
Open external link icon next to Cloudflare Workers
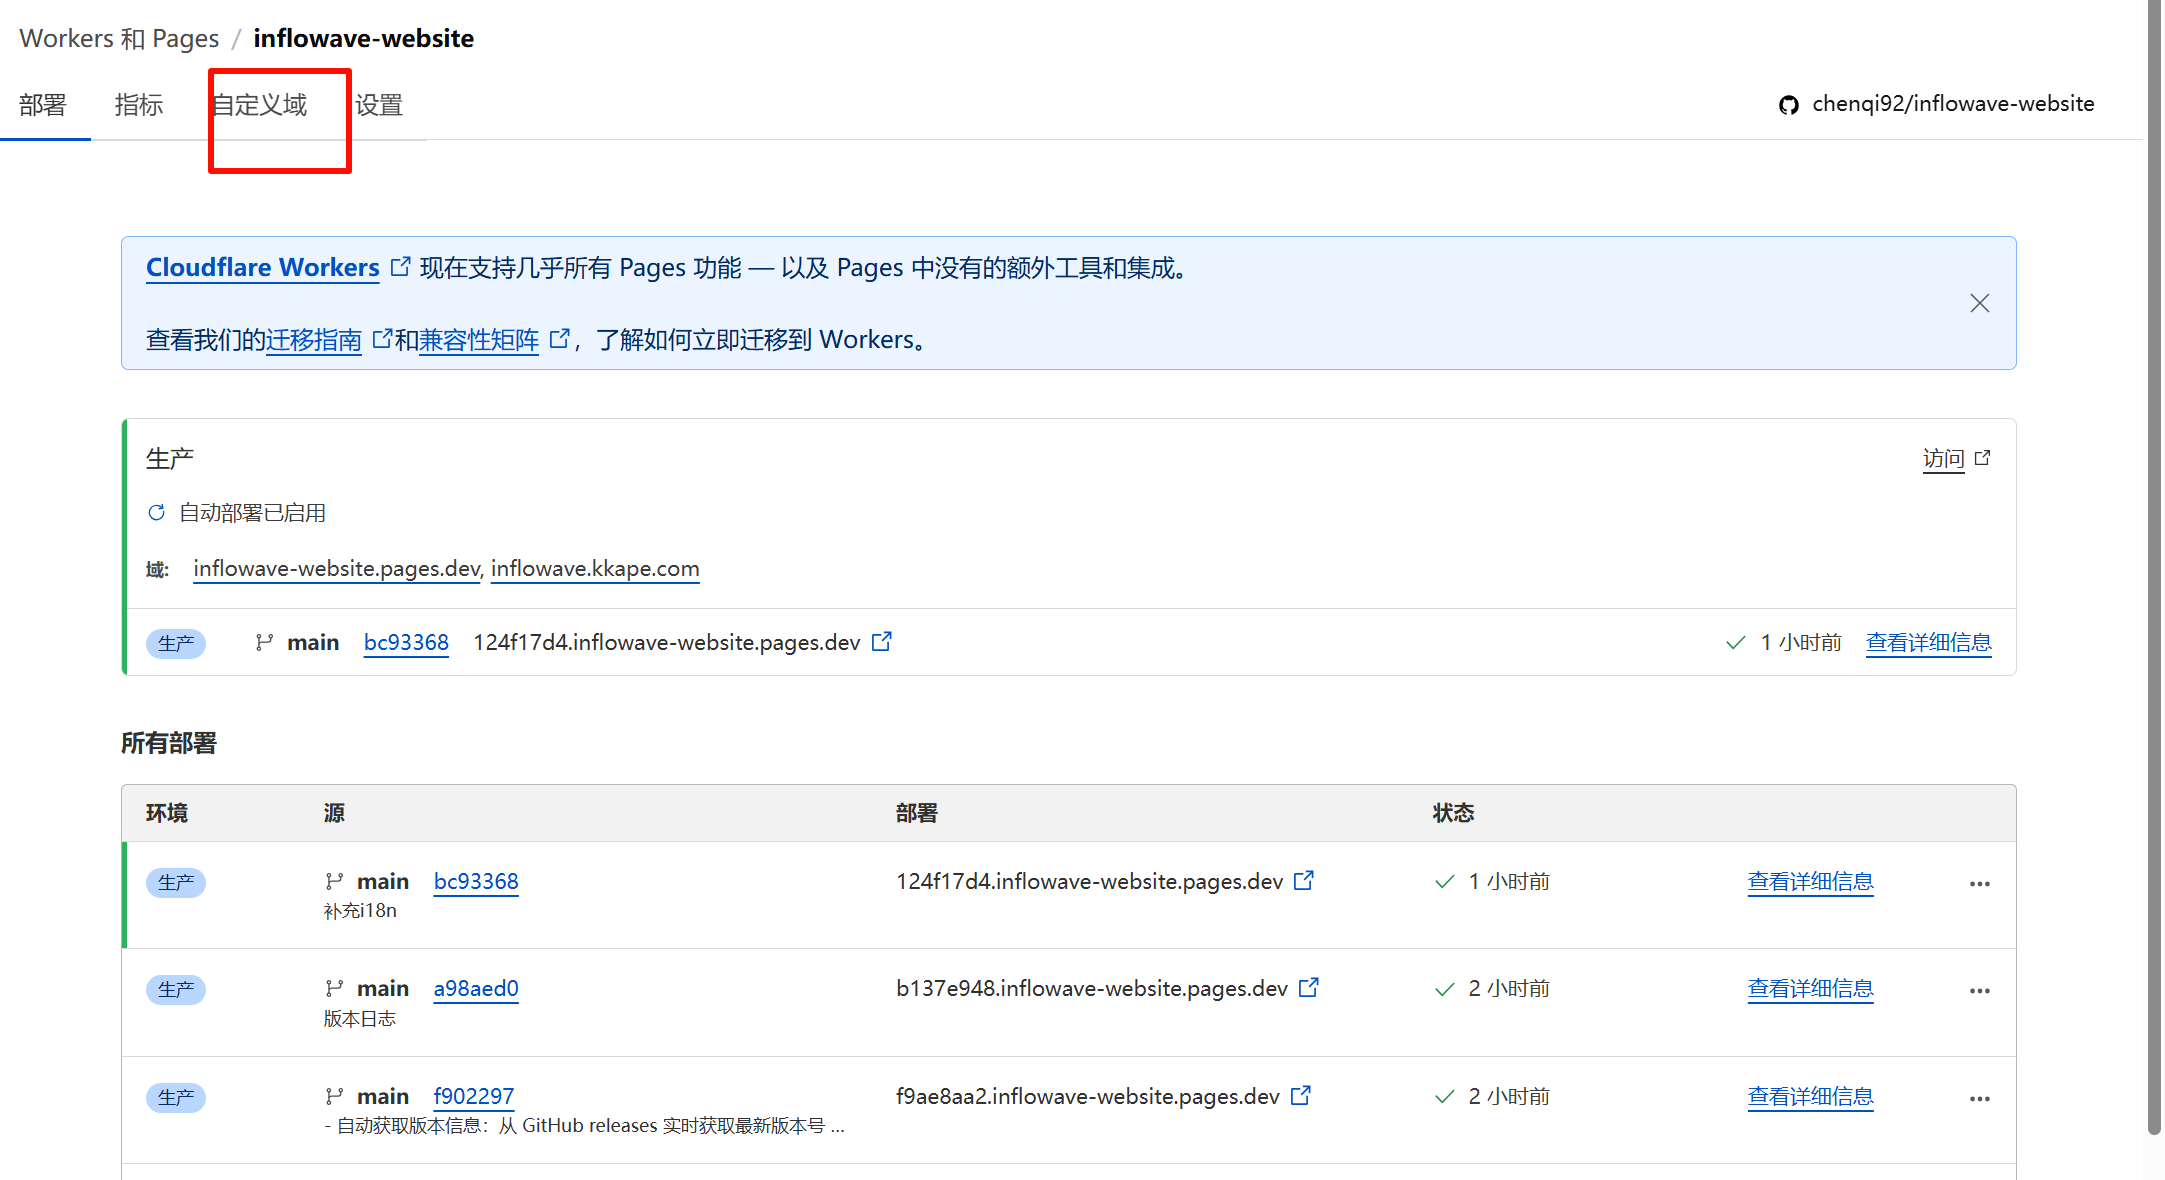(400, 267)
